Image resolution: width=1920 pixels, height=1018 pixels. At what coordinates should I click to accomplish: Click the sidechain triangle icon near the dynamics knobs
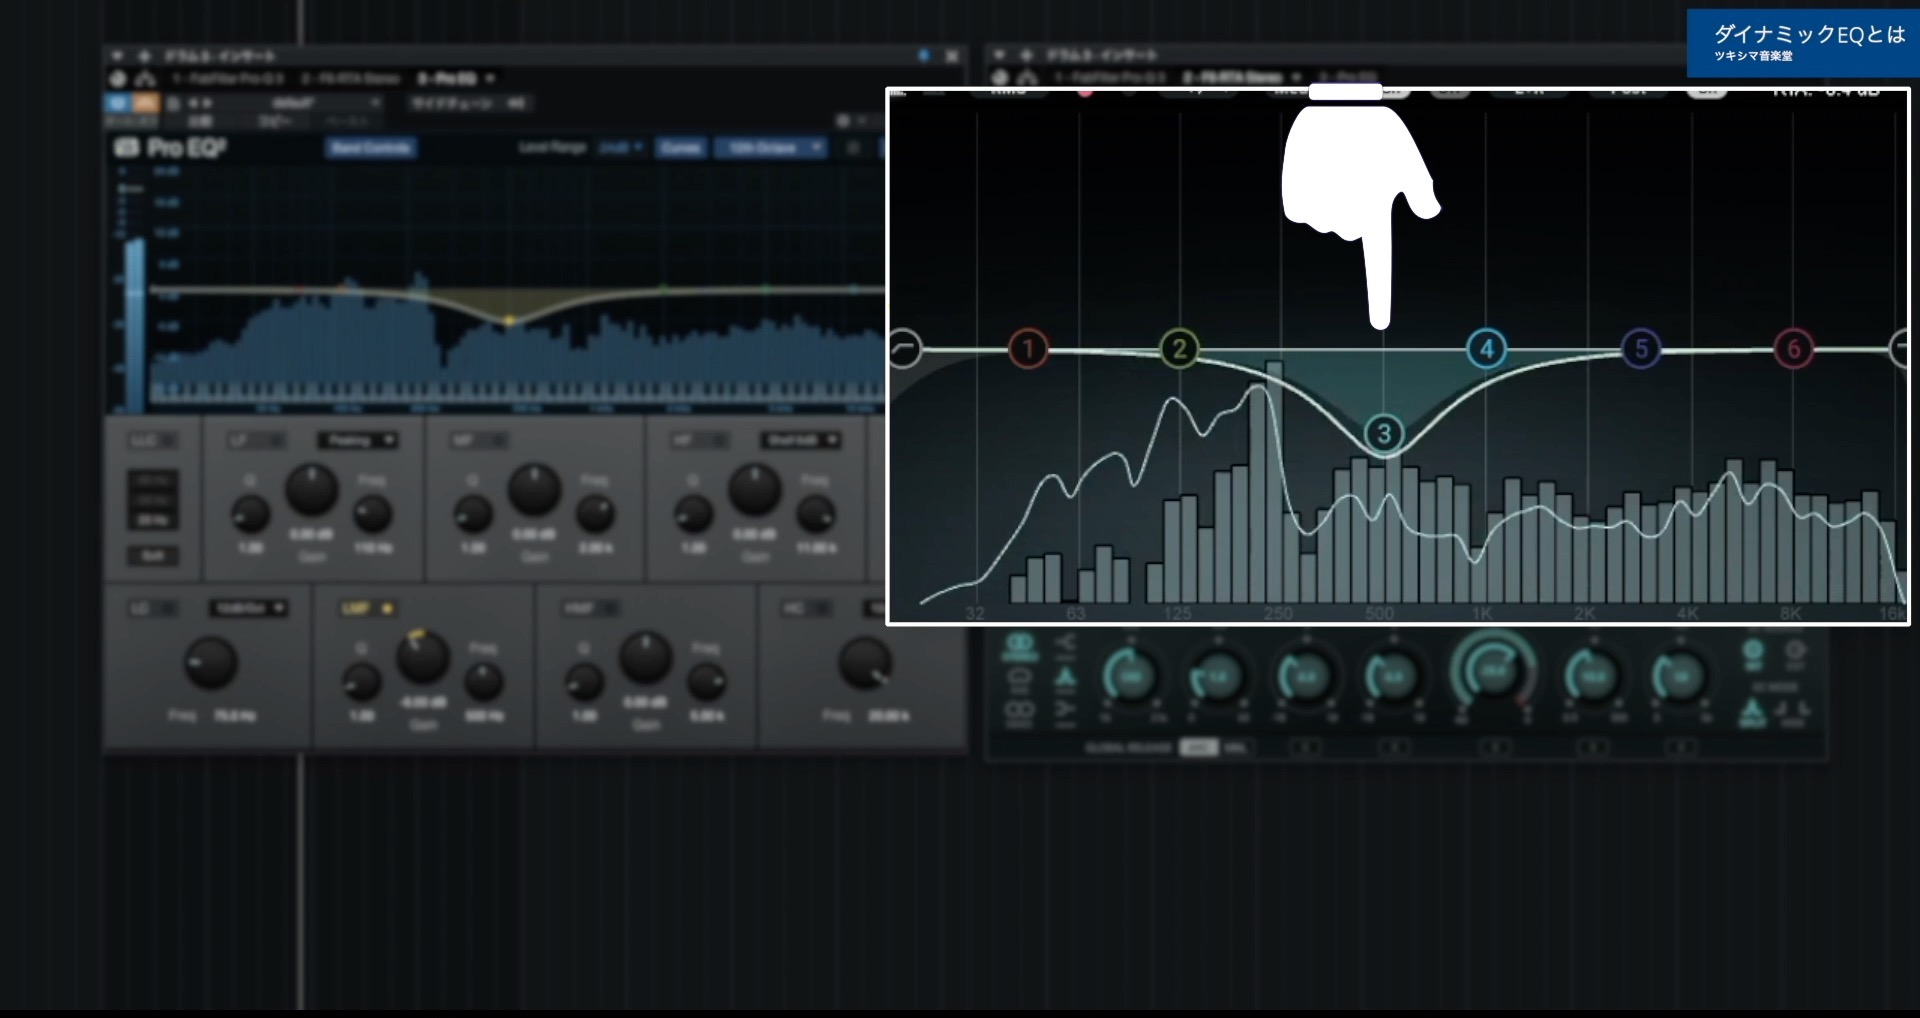1067,677
